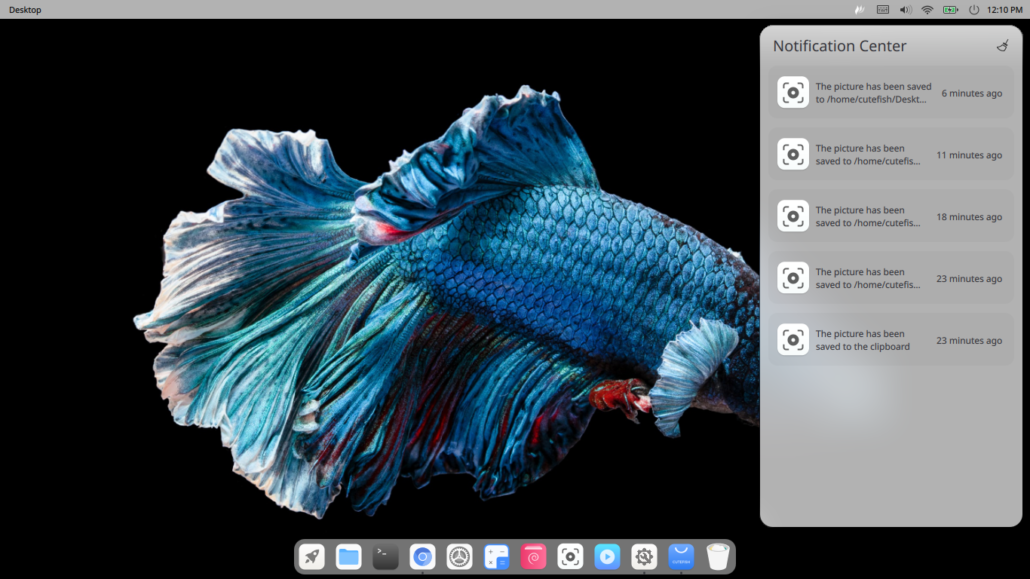The width and height of the screenshot is (1030, 579).
Task: Click the Desktop label in the top bar
Action: [x=25, y=10]
